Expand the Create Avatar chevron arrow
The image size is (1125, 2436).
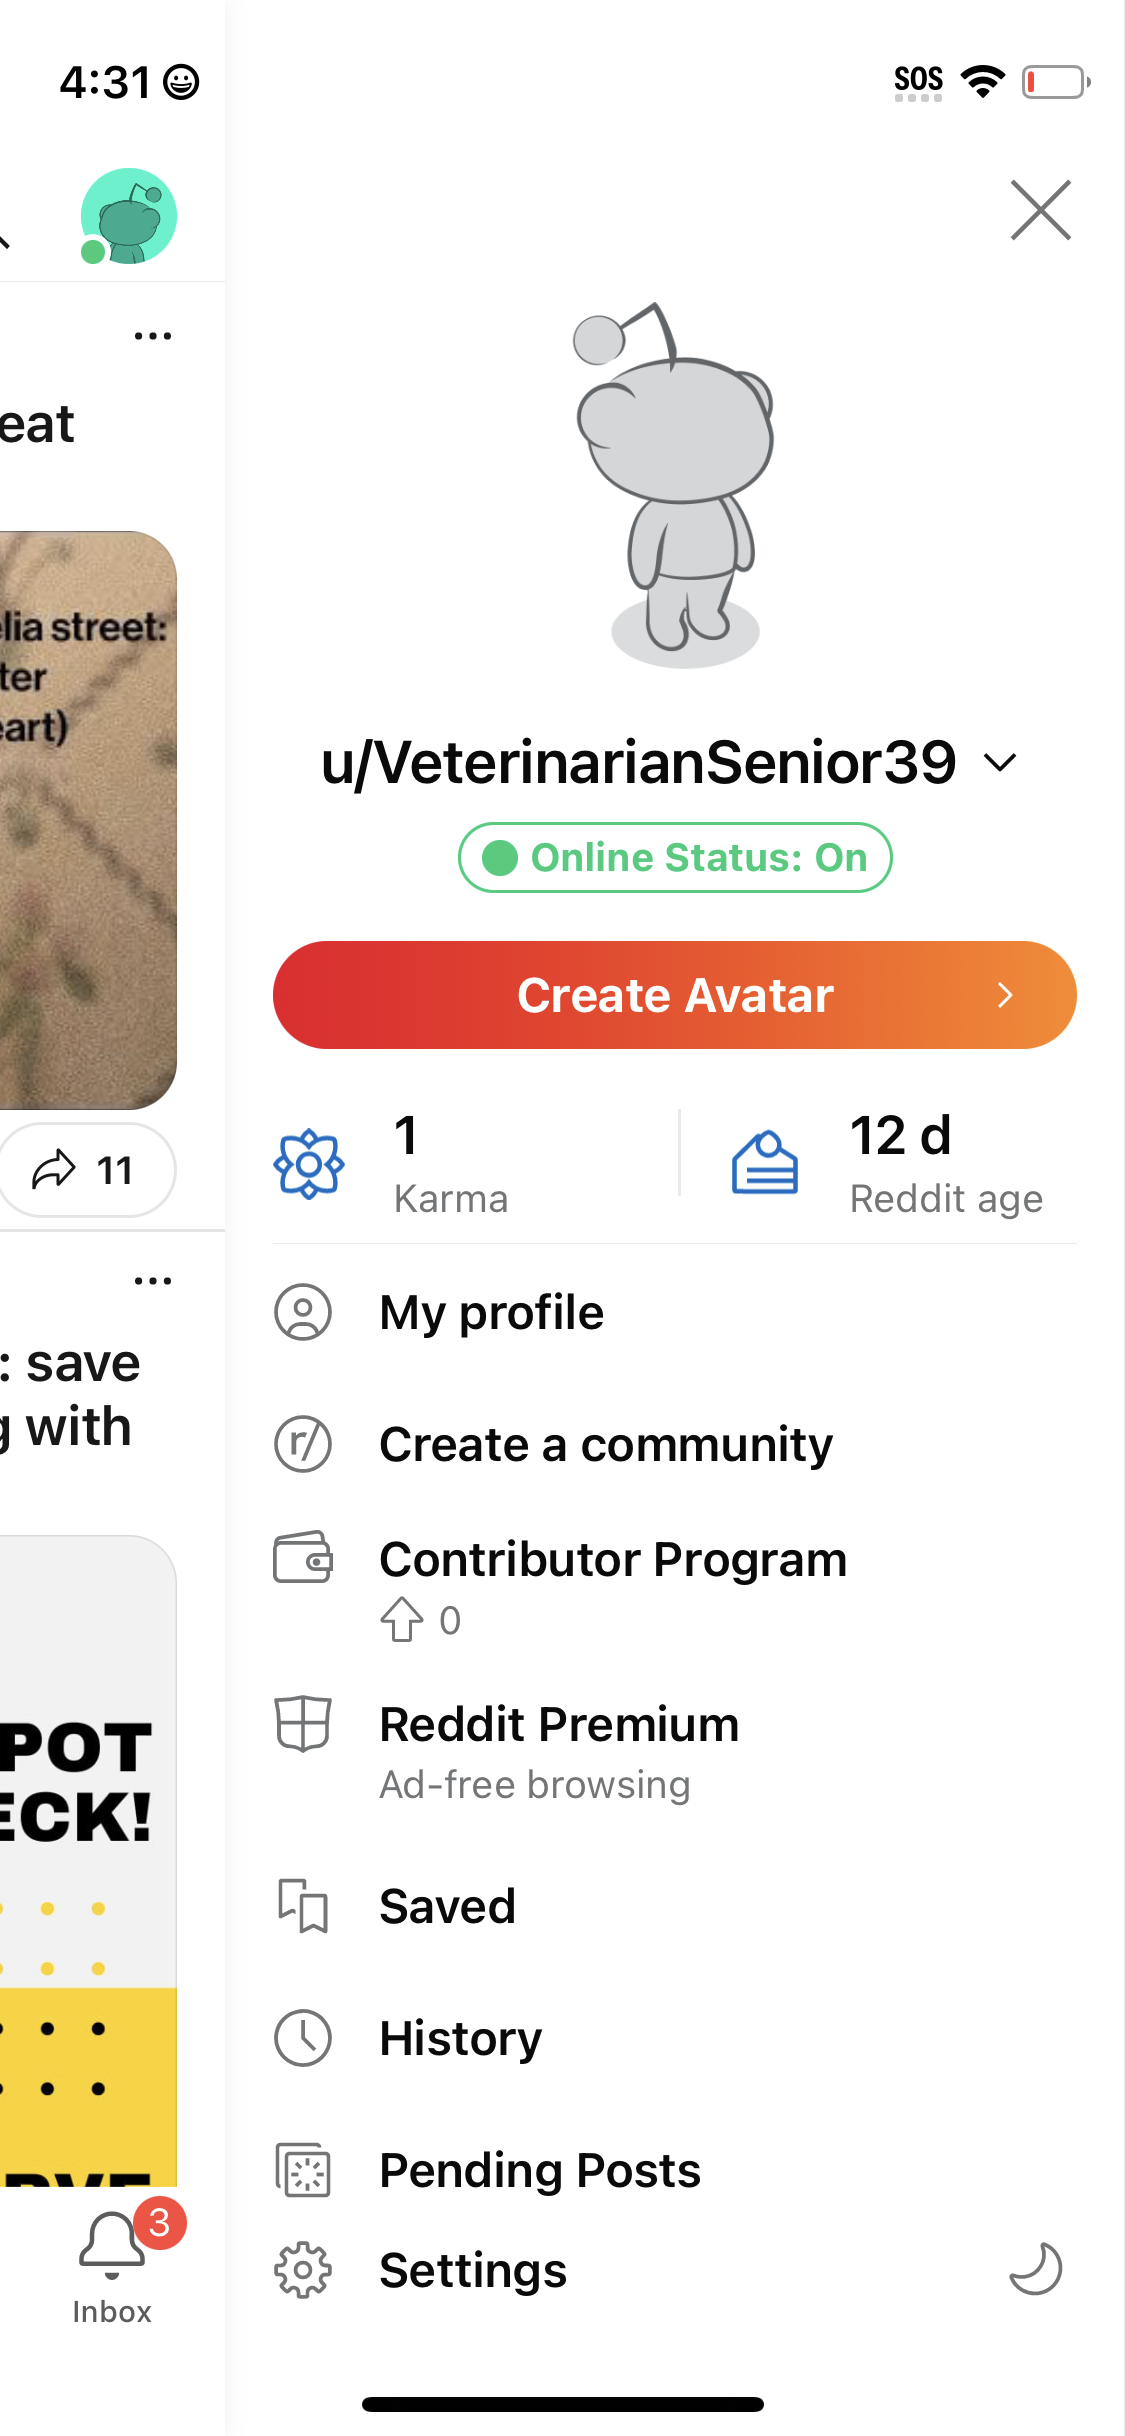[1005, 995]
